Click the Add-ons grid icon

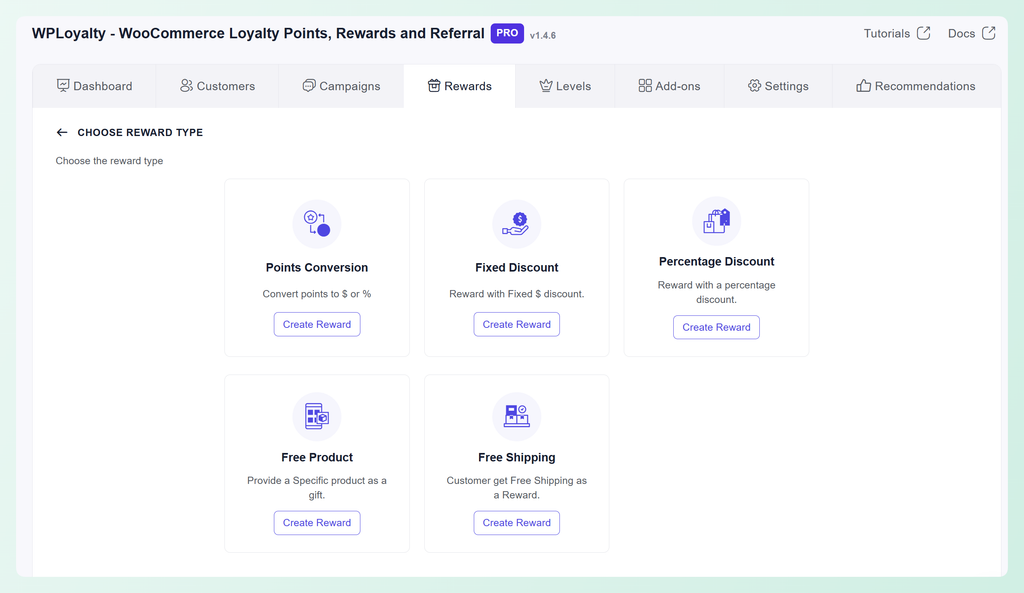coord(645,86)
